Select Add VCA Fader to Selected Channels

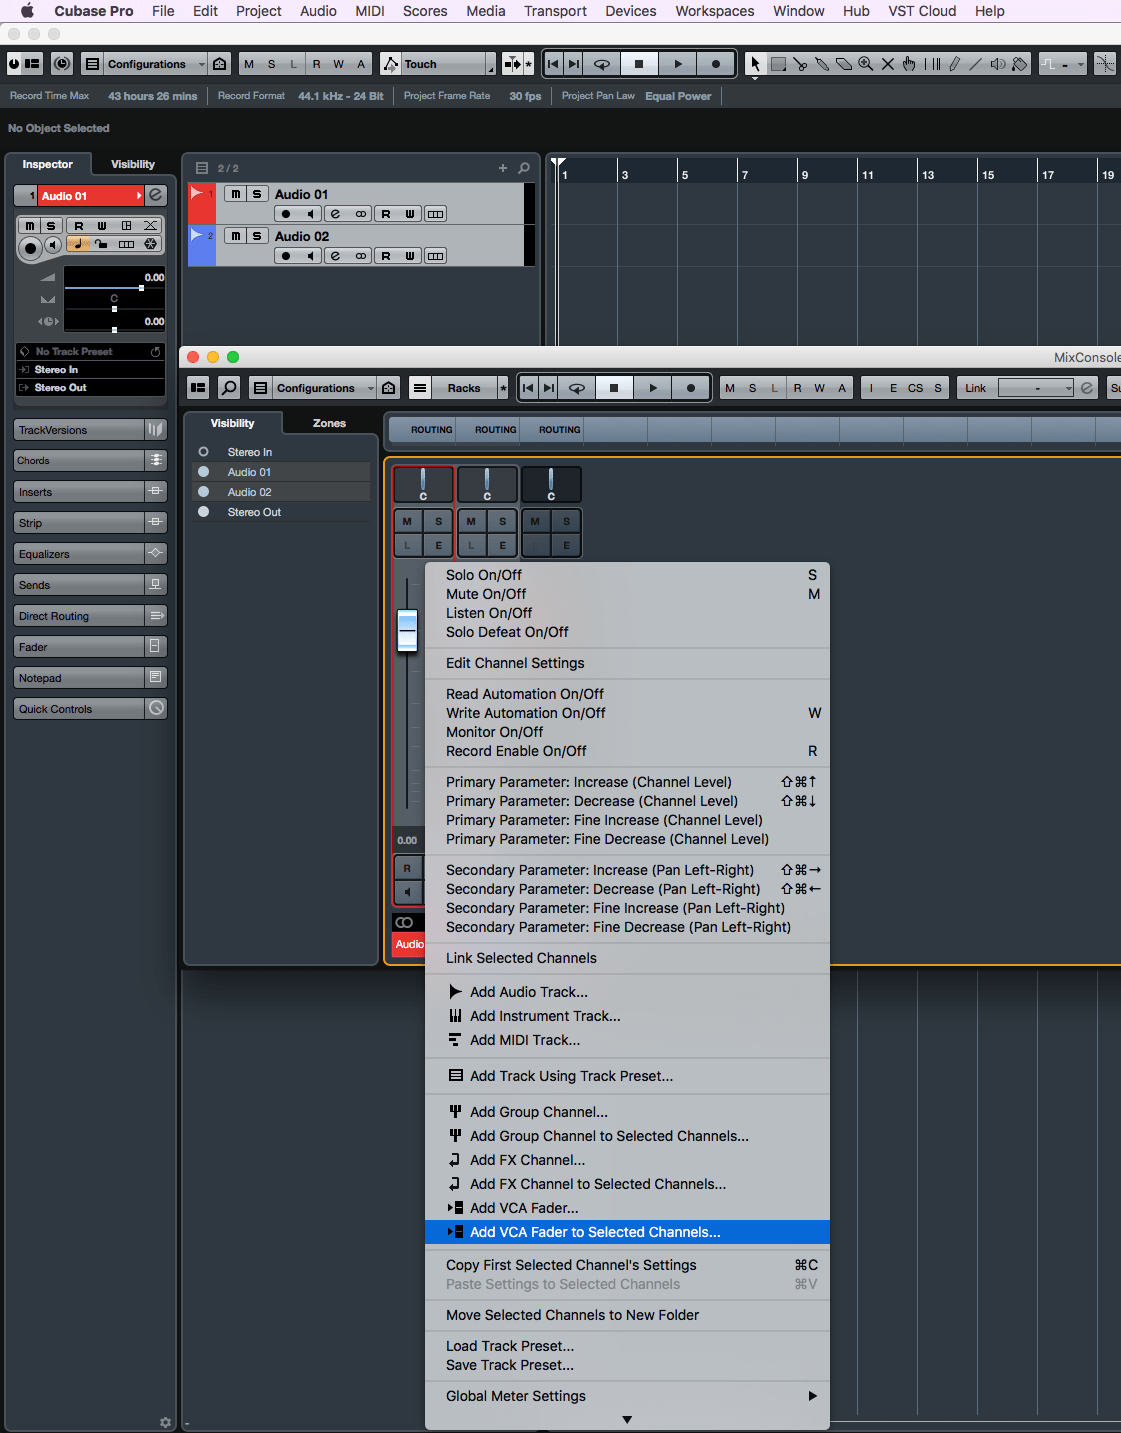tap(628, 1232)
